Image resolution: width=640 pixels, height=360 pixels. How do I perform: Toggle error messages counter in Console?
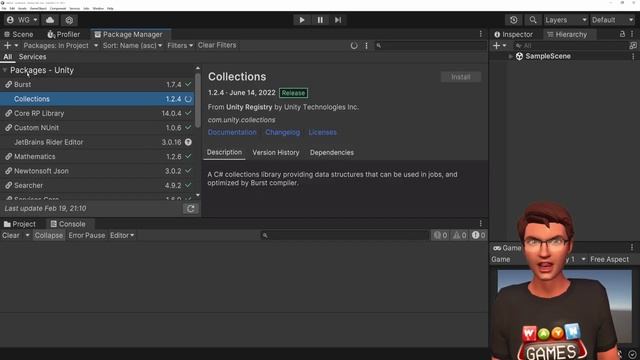pyautogui.click(x=478, y=235)
